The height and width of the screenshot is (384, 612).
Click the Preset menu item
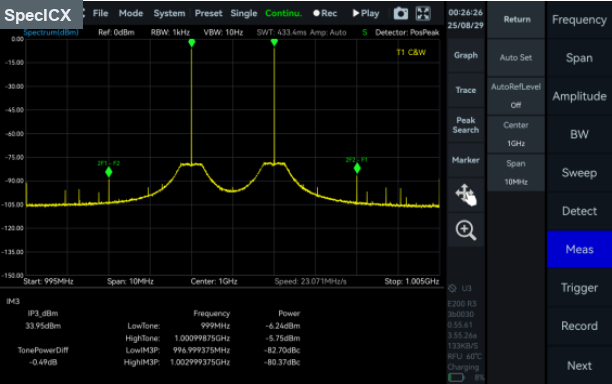coord(208,13)
